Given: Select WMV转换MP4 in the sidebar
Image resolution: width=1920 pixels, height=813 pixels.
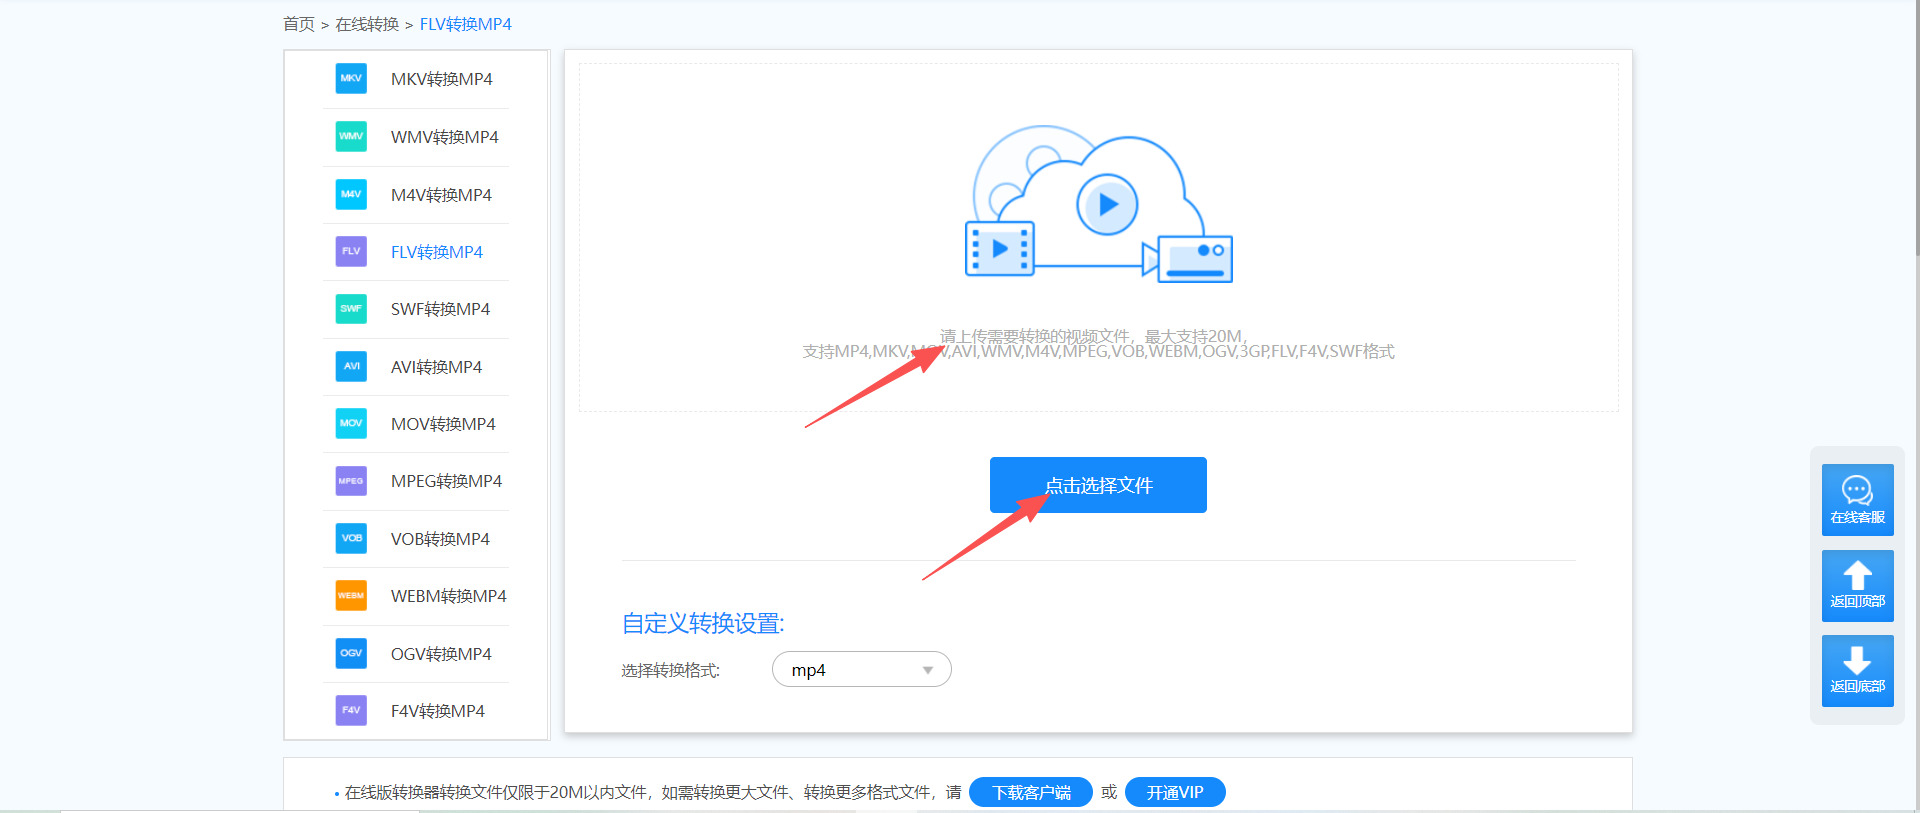Looking at the screenshot, I should click(445, 137).
